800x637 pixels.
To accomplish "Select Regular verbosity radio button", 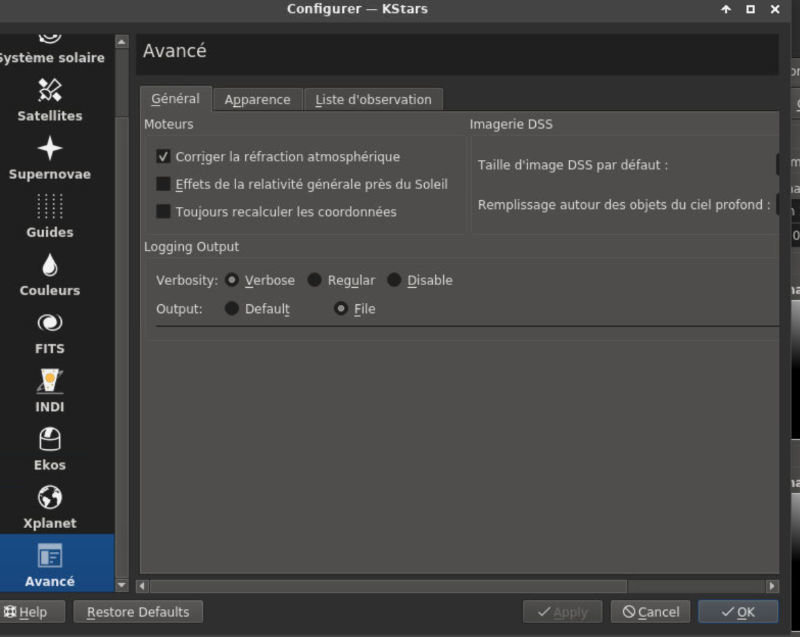I will tap(315, 280).
